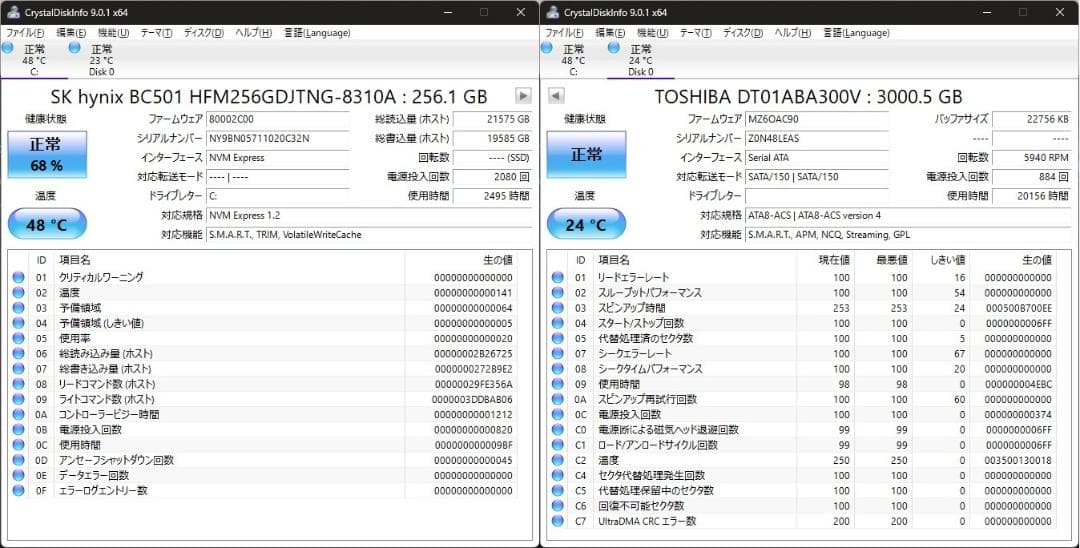This screenshot has width=1080, height=548.
Task: Click 項目名 column header in left table
Action: pos(229,260)
